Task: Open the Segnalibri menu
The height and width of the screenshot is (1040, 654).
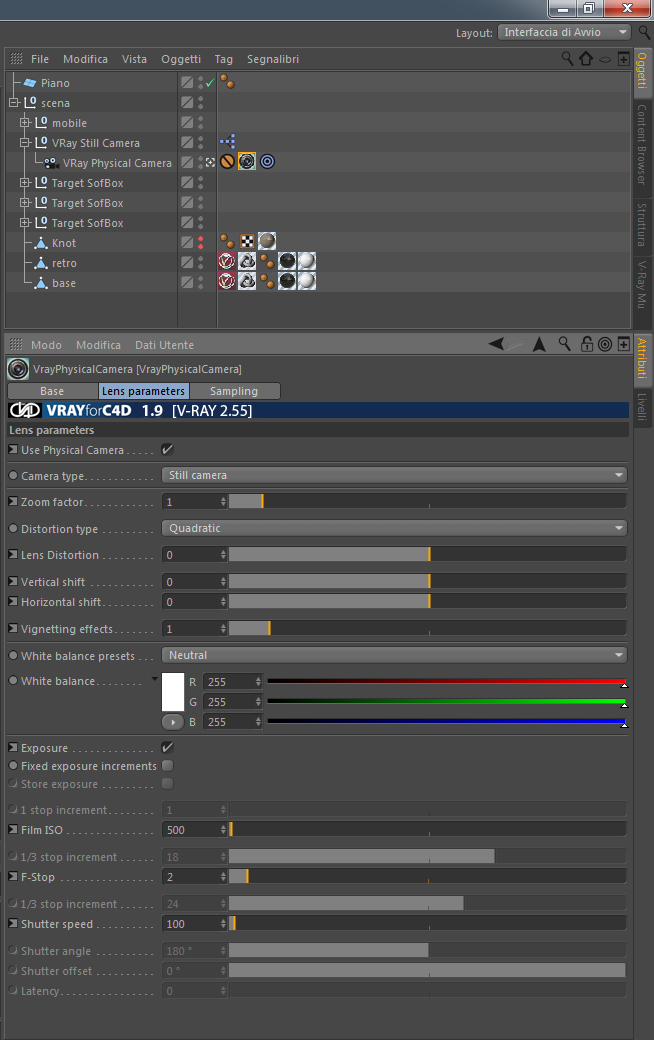Action: (273, 59)
